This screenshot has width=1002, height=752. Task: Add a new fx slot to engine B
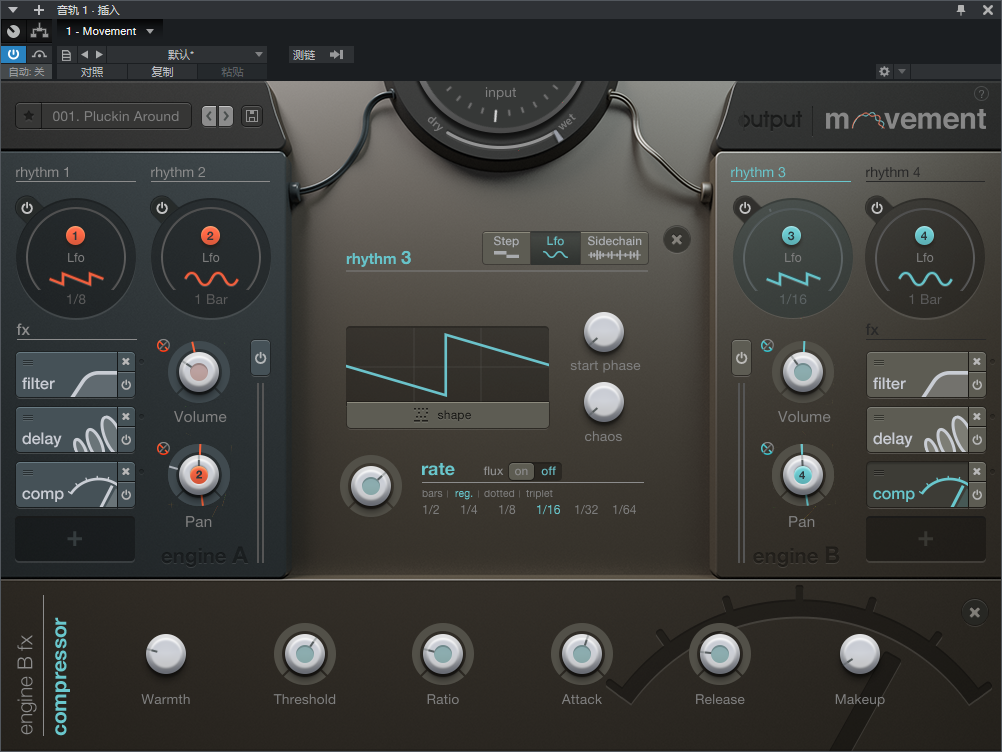(925, 539)
